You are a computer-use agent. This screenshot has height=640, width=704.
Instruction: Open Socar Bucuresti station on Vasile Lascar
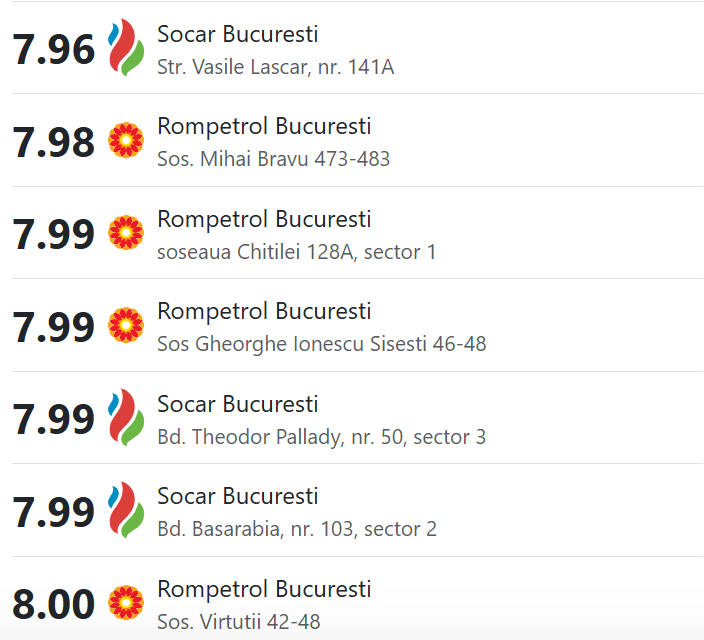238,34
